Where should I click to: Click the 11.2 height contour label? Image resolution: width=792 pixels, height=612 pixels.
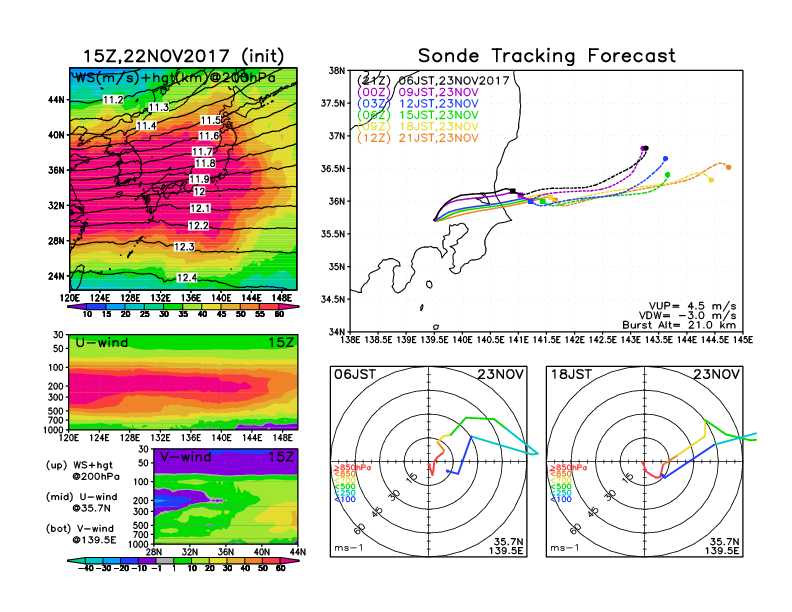coord(113,99)
